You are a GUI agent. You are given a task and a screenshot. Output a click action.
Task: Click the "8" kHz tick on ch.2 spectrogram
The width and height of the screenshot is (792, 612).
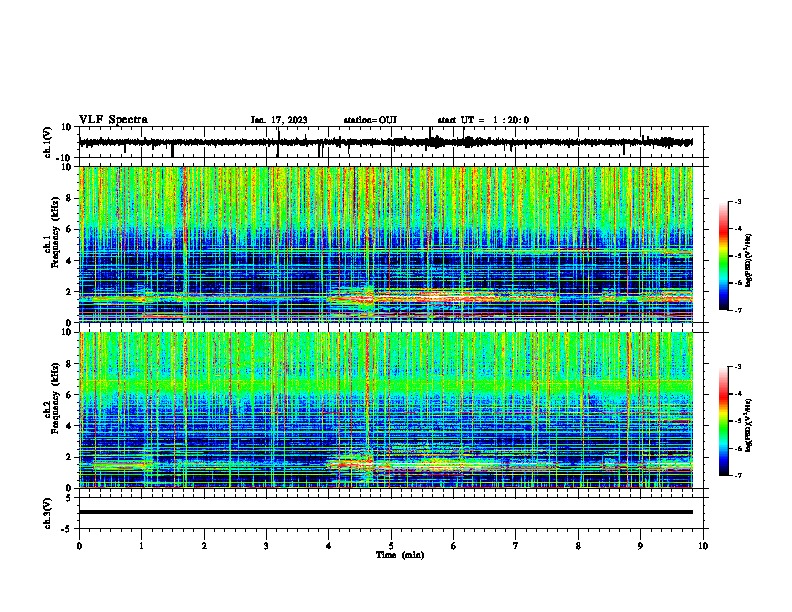[x=69, y=364]
